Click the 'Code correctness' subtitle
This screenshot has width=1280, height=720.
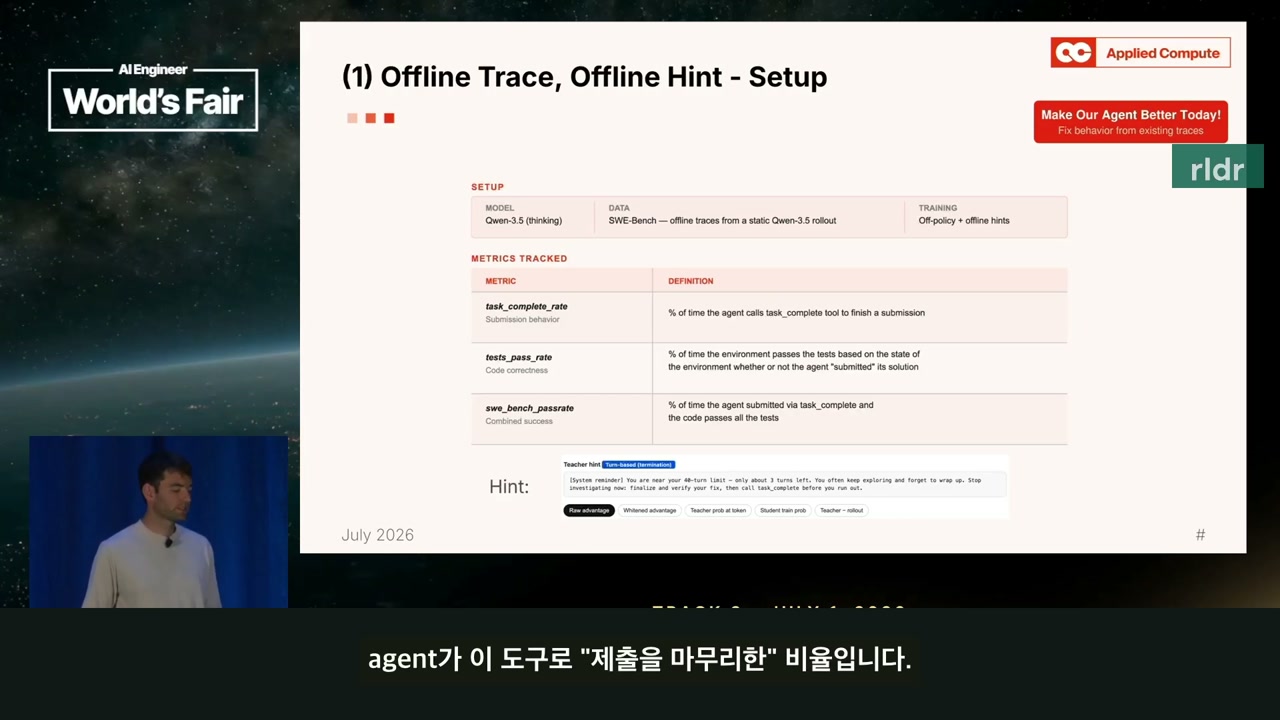pos(517,370)
